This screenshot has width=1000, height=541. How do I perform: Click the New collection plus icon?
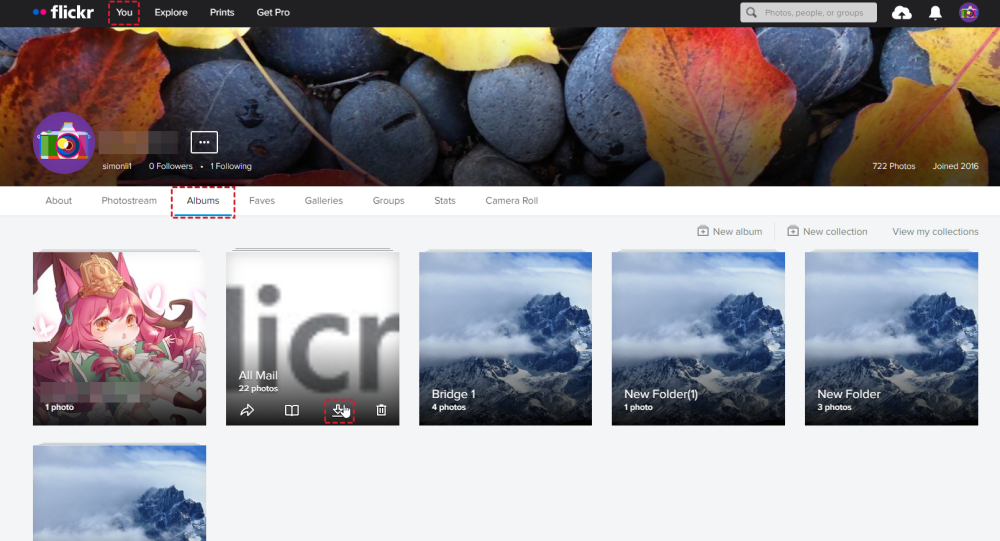(793, 231)
